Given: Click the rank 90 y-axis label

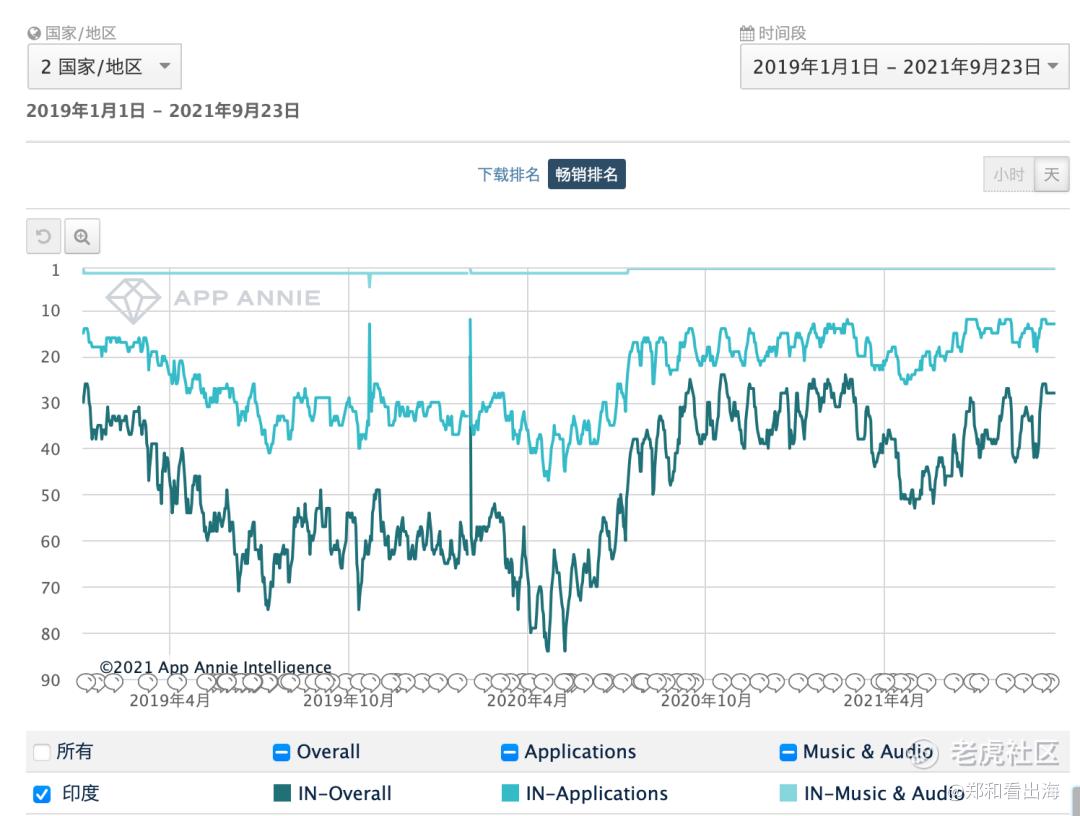Looking at the screenshot, I should coord(50,680).
